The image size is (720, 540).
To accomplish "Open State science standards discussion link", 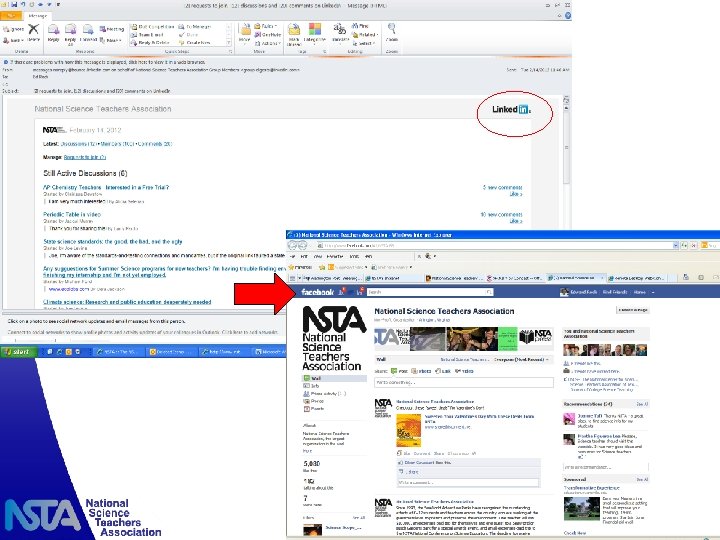I will (112, 242).
